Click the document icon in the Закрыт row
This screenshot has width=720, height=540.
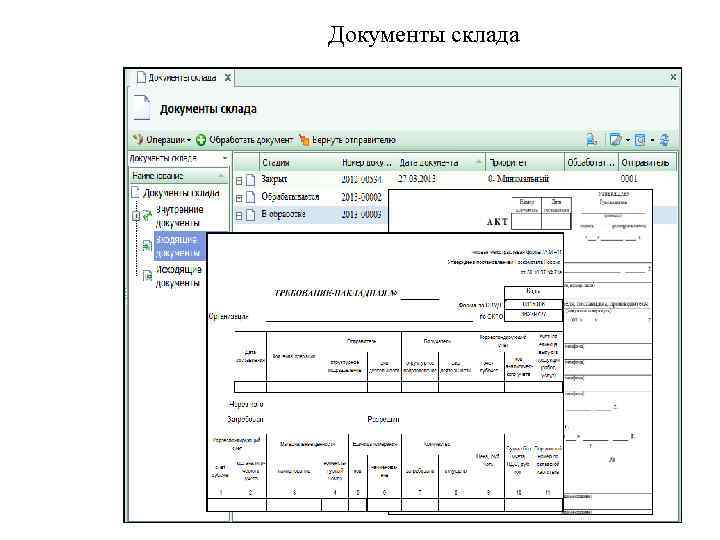(x=251, y=180)
